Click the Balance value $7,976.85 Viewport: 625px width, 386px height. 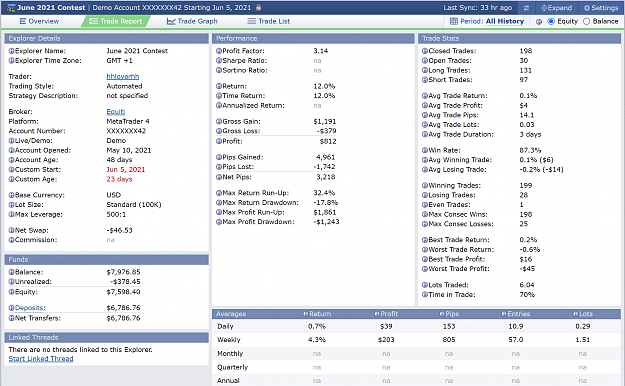(124, 272)
